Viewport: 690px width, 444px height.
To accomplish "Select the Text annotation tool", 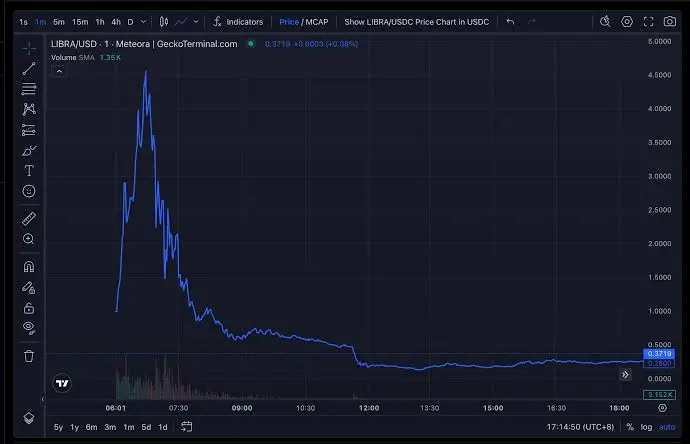I will tap(29, 171).
